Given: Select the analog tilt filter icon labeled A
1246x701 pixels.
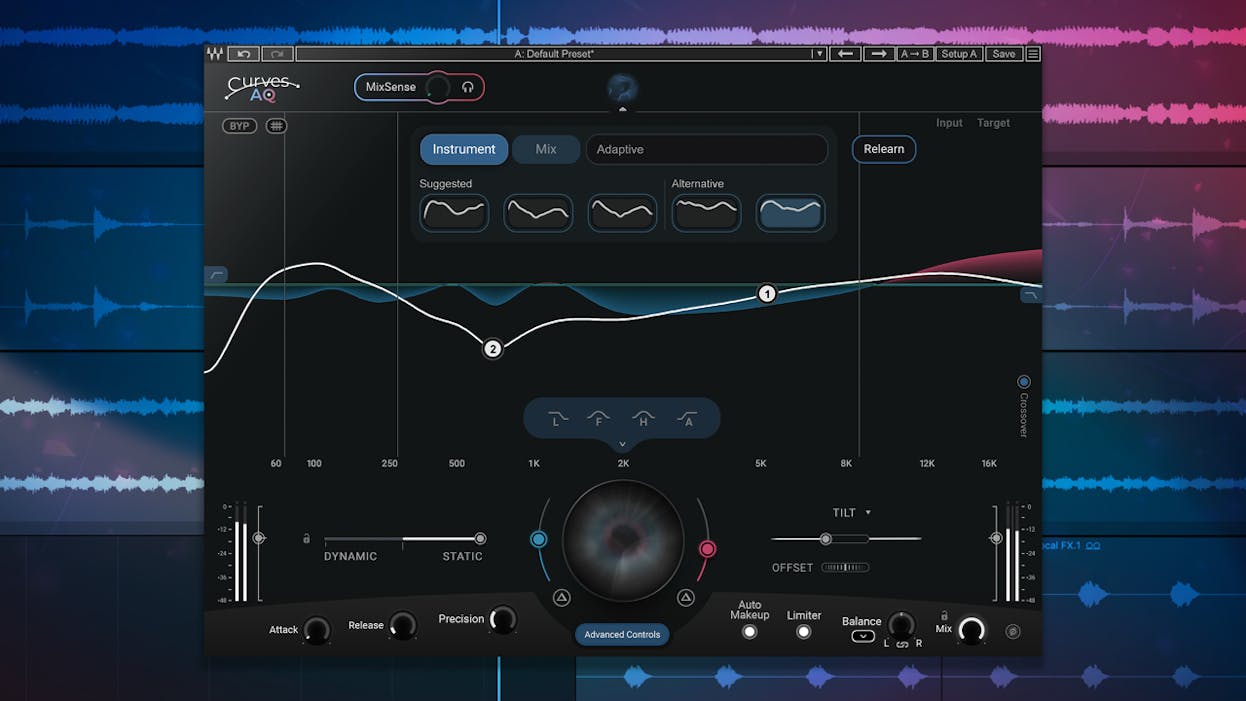Looking at the screenshot, I should (x=687, y=418).
